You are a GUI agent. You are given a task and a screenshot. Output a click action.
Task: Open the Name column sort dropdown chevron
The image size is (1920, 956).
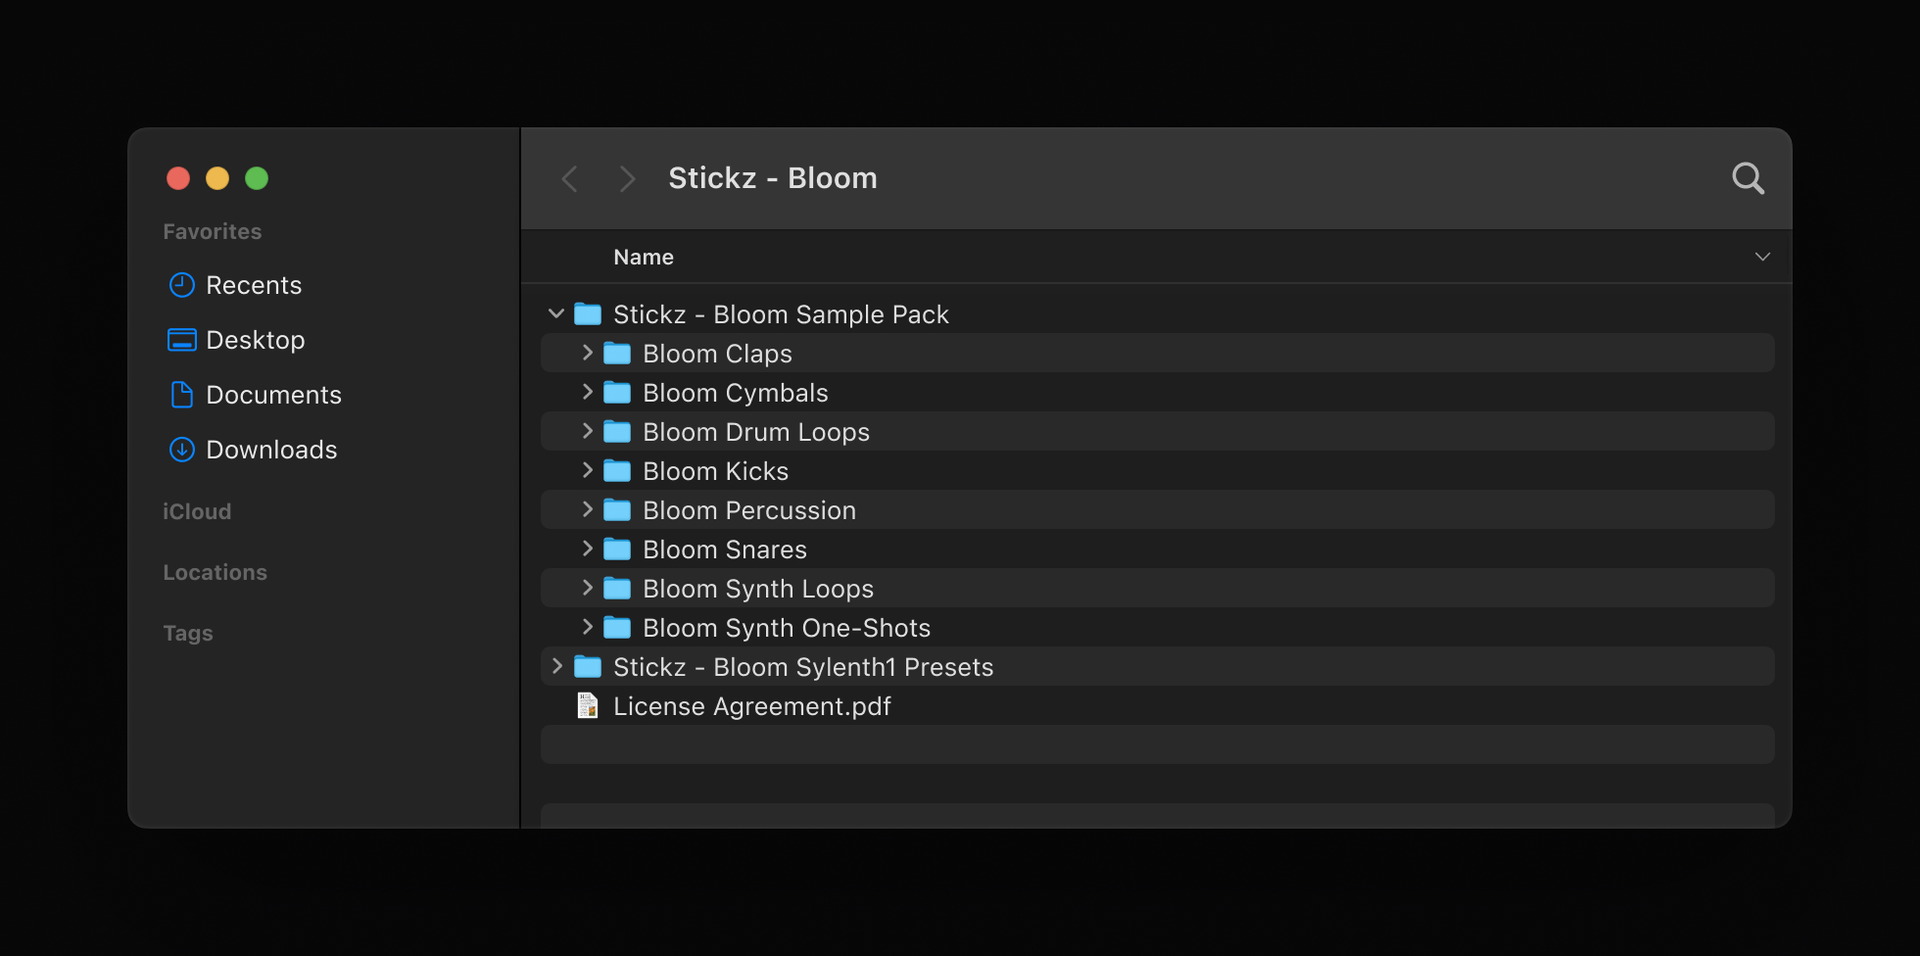click(x=1763, y=256)
